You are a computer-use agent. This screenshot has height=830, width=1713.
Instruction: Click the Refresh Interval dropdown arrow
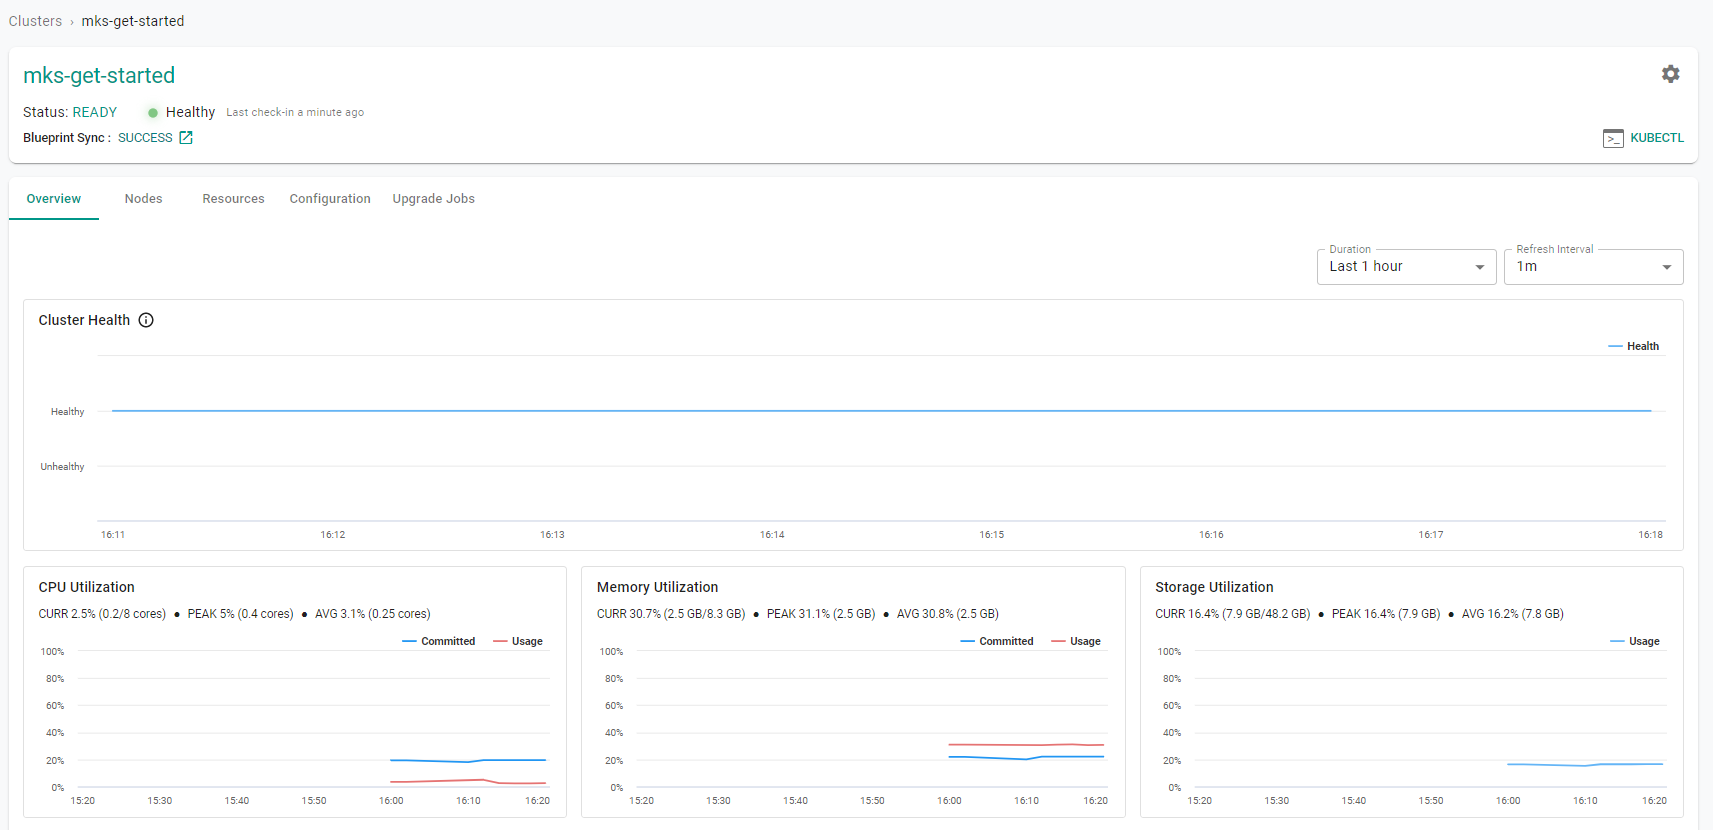pos(1666,267)
